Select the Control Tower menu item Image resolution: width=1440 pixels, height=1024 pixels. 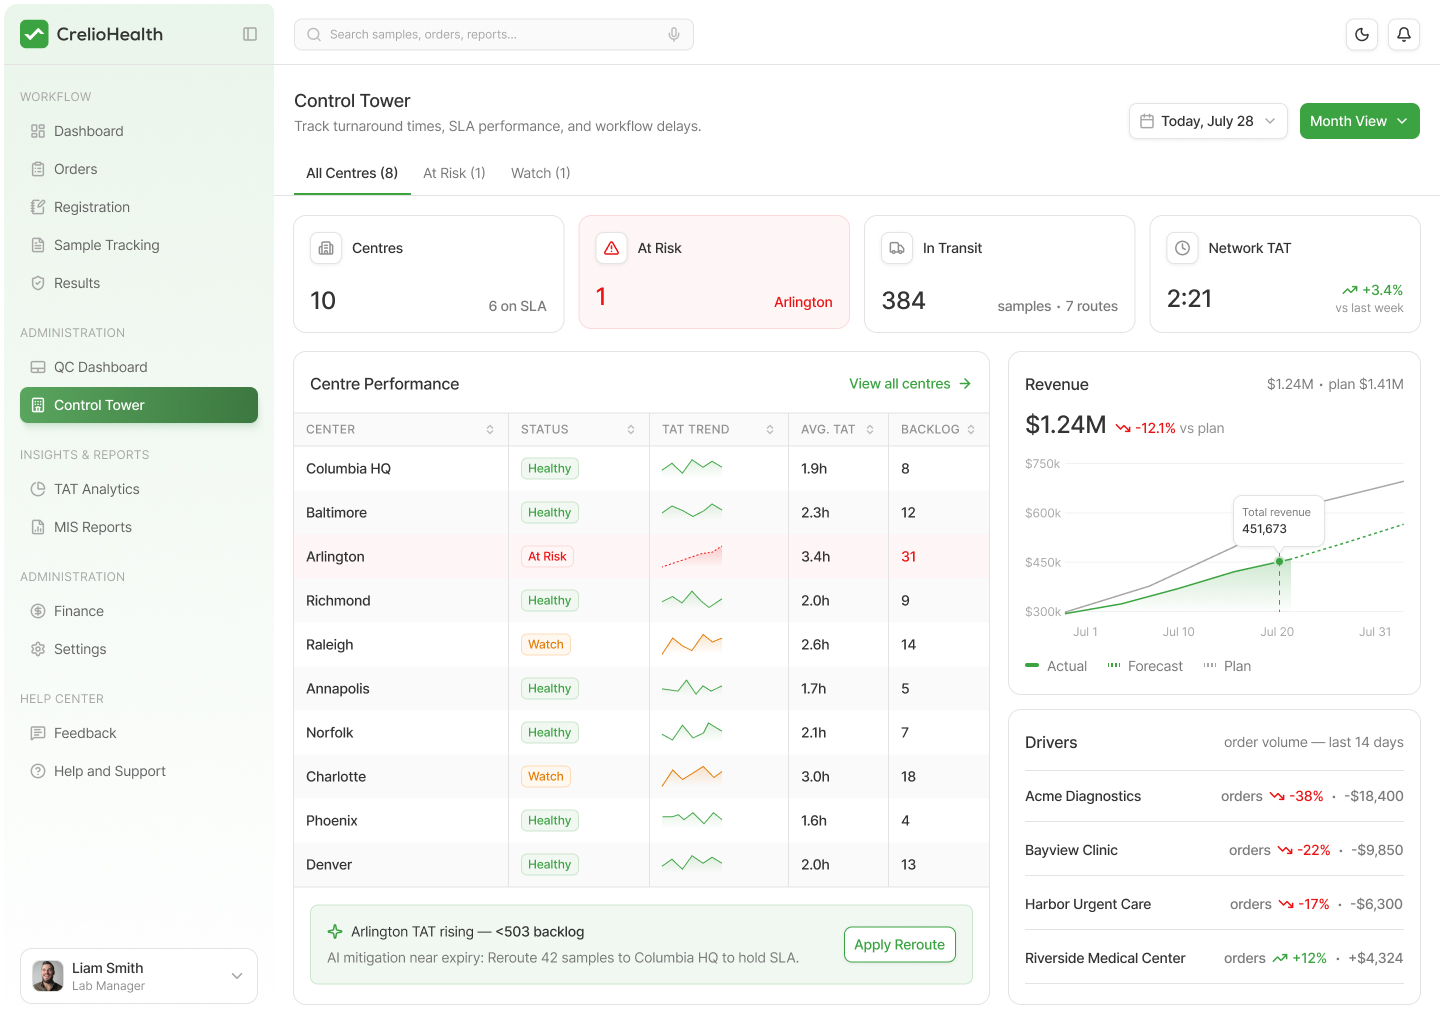tap(139, 405)
